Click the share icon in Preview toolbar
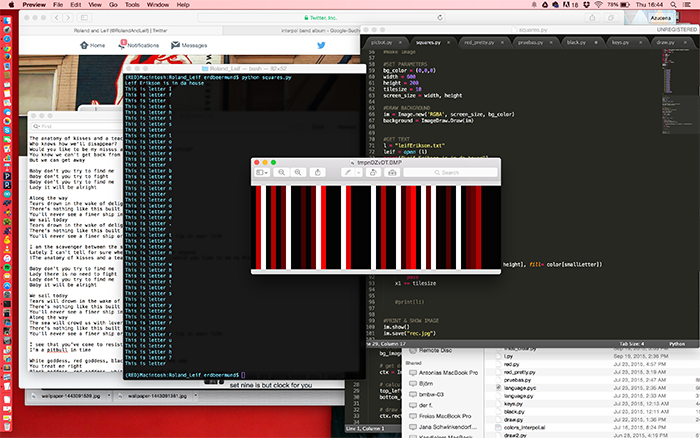 319,173
